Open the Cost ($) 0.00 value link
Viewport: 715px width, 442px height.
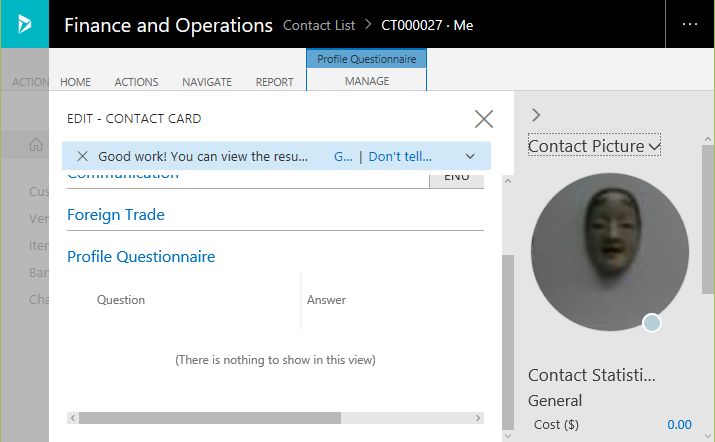tap(679, 425)
